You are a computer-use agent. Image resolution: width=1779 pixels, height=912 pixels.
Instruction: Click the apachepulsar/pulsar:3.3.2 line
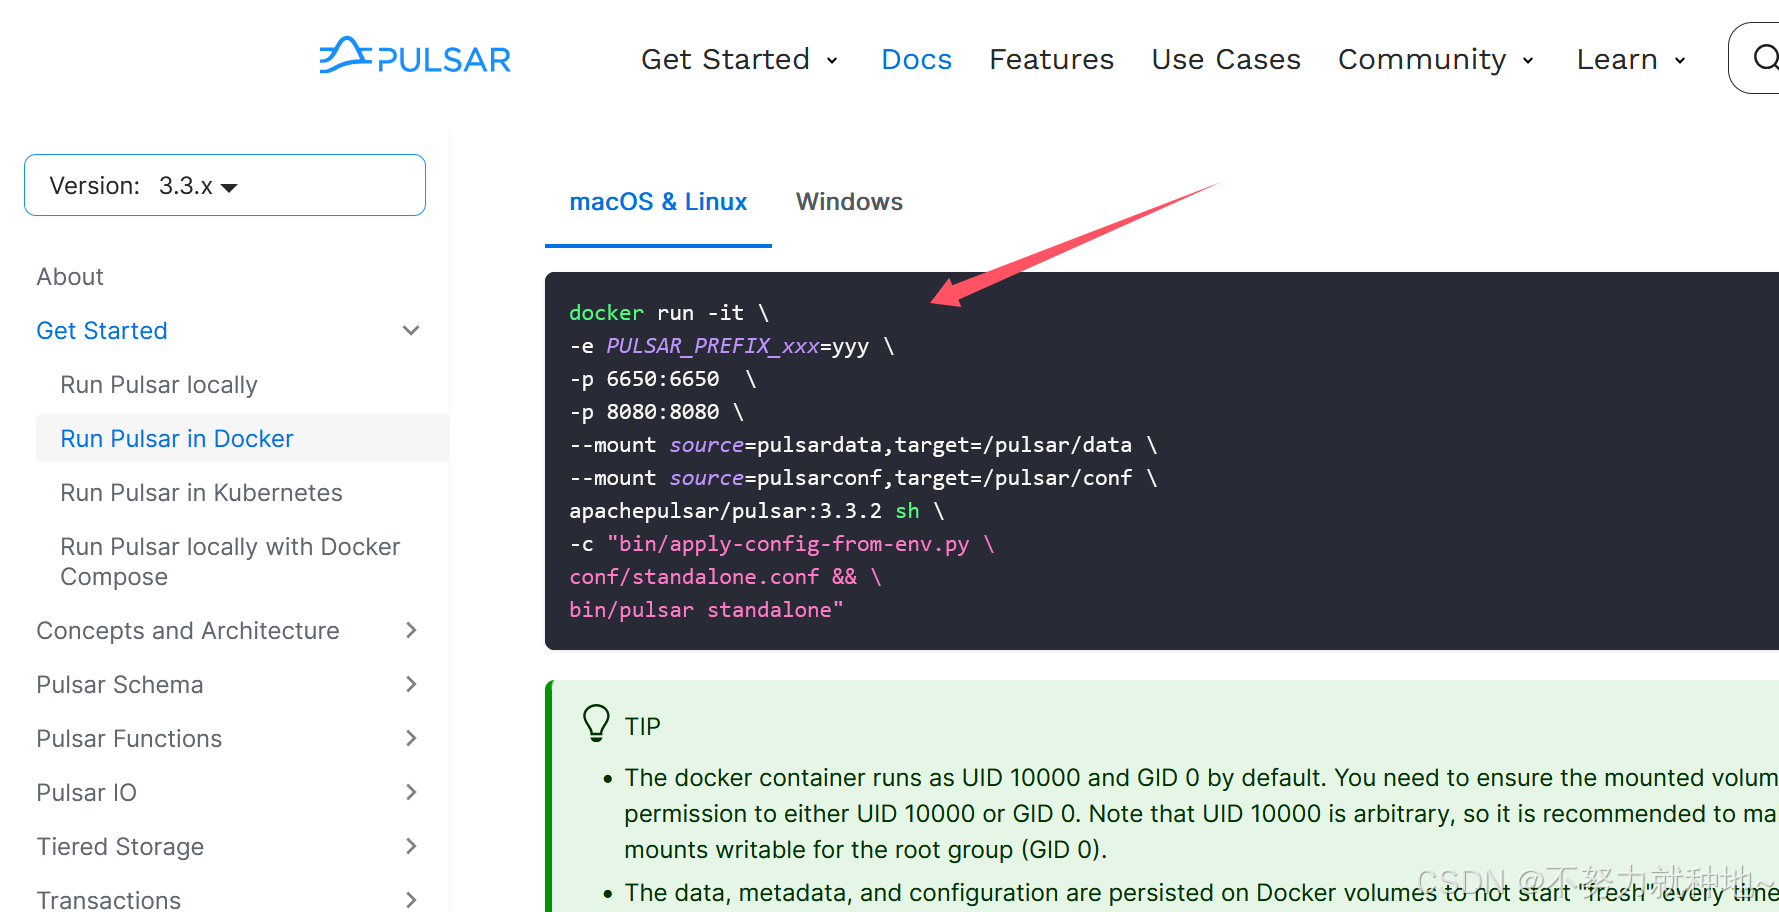(x=757, y=511)
